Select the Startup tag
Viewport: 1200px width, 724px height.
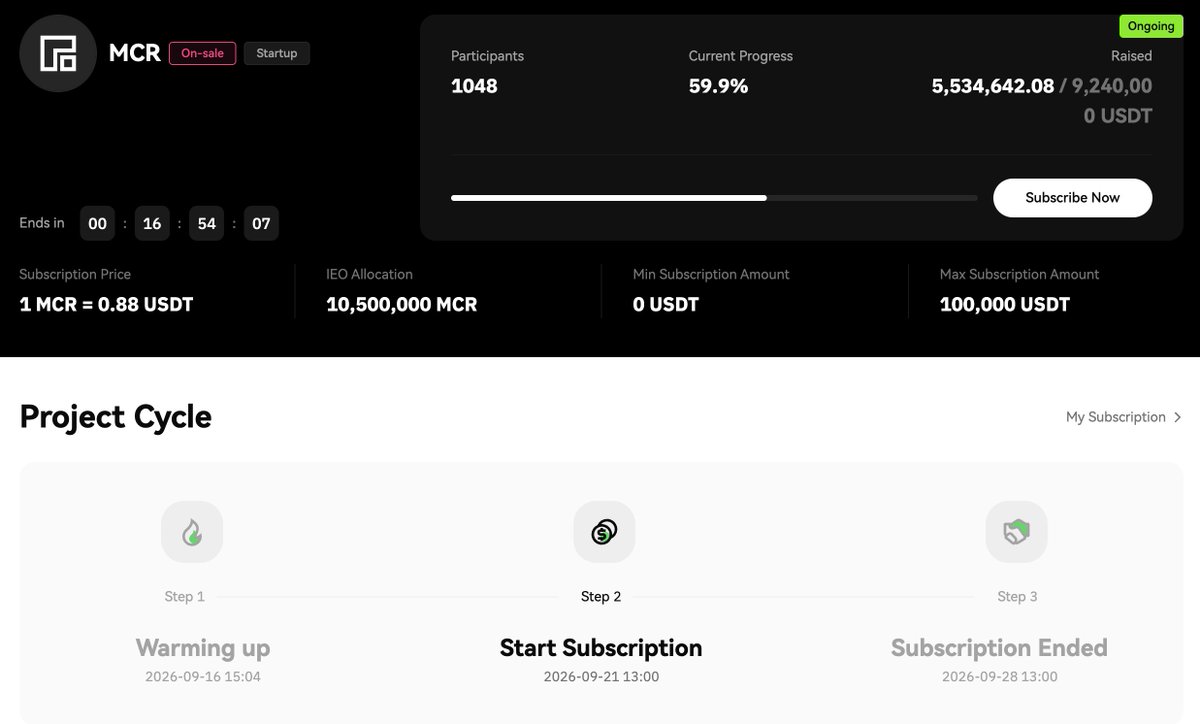277,53
